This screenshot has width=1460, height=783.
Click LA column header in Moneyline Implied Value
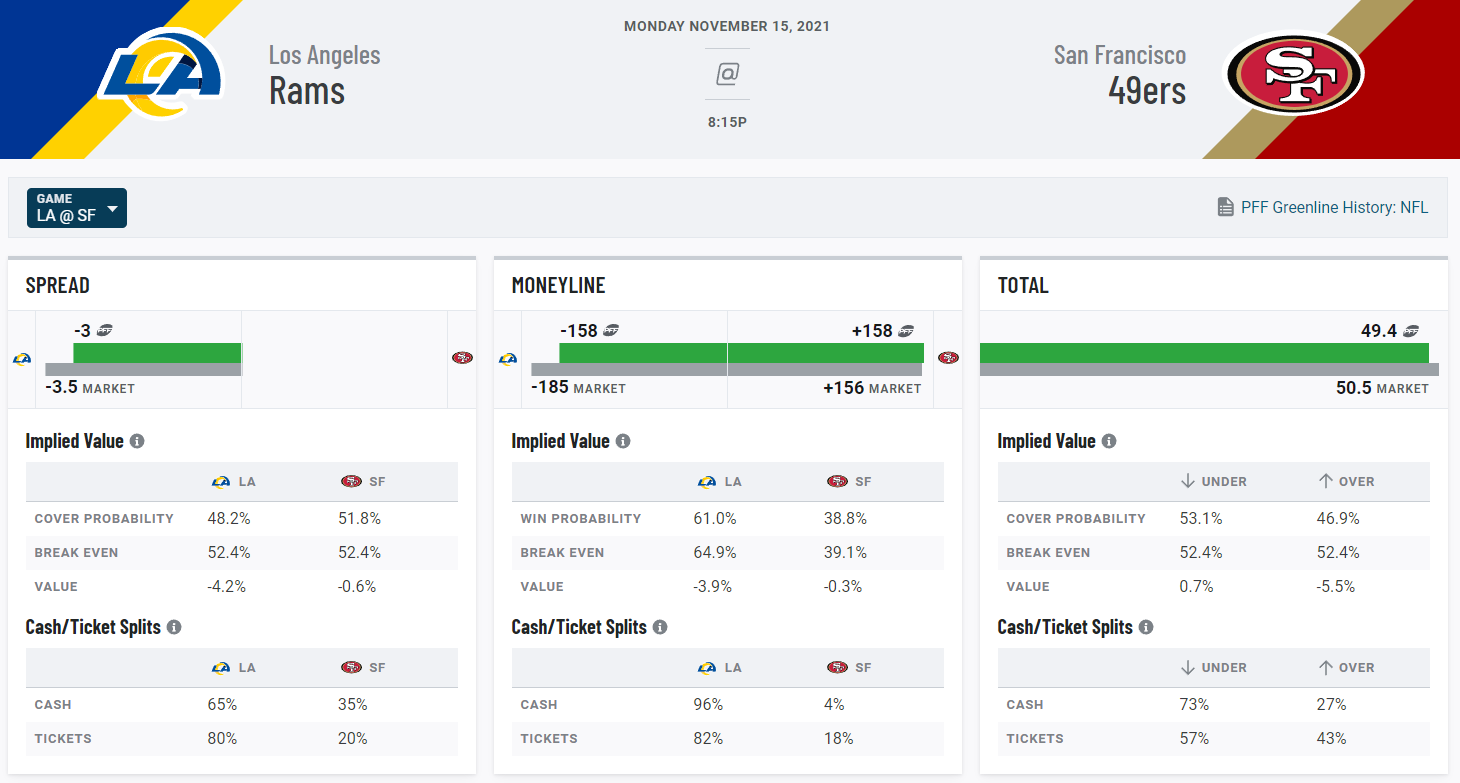coord(720,481)
